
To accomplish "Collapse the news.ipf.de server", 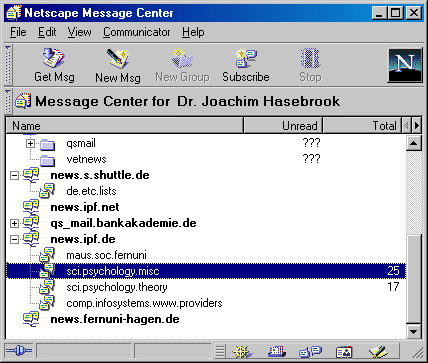I will [14, 240].
